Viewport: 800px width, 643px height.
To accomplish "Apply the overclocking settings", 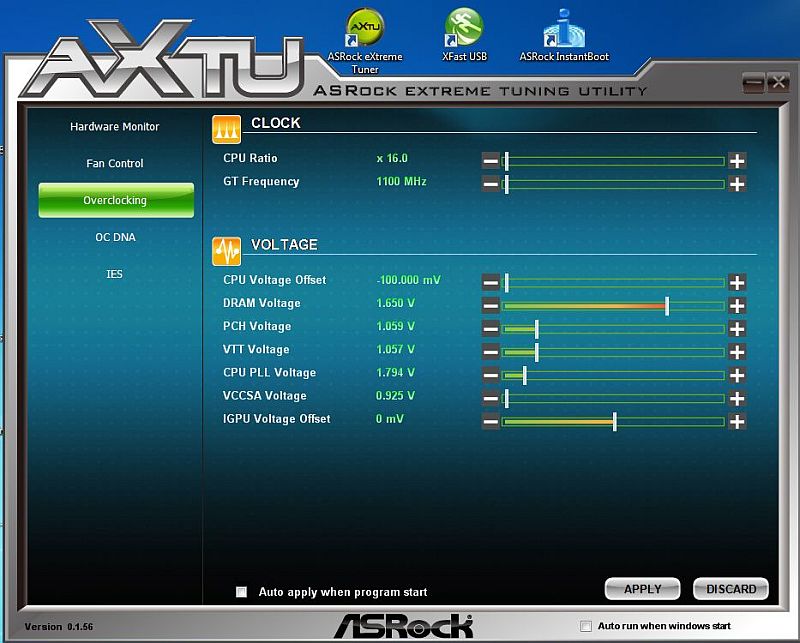I will tap(642, 589).
